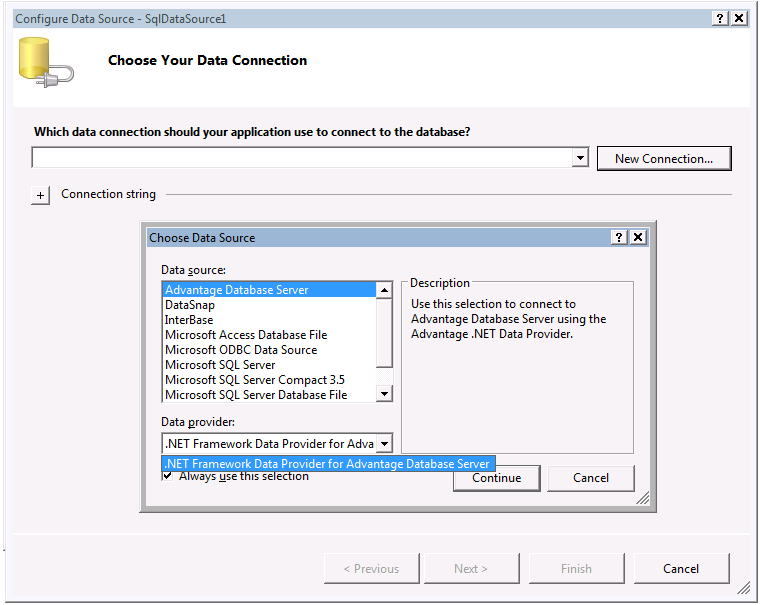Screen dimensions: 760x605
Task: Choose Microsoft Access Database File
Action: [x=269, y=335]
